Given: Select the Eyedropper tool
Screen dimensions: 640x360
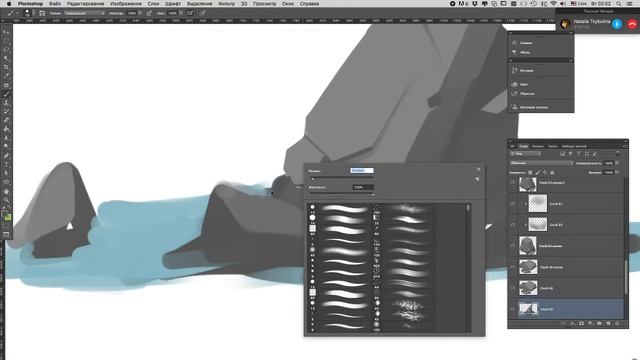Looking at the screenshot, I should point(6,76).
